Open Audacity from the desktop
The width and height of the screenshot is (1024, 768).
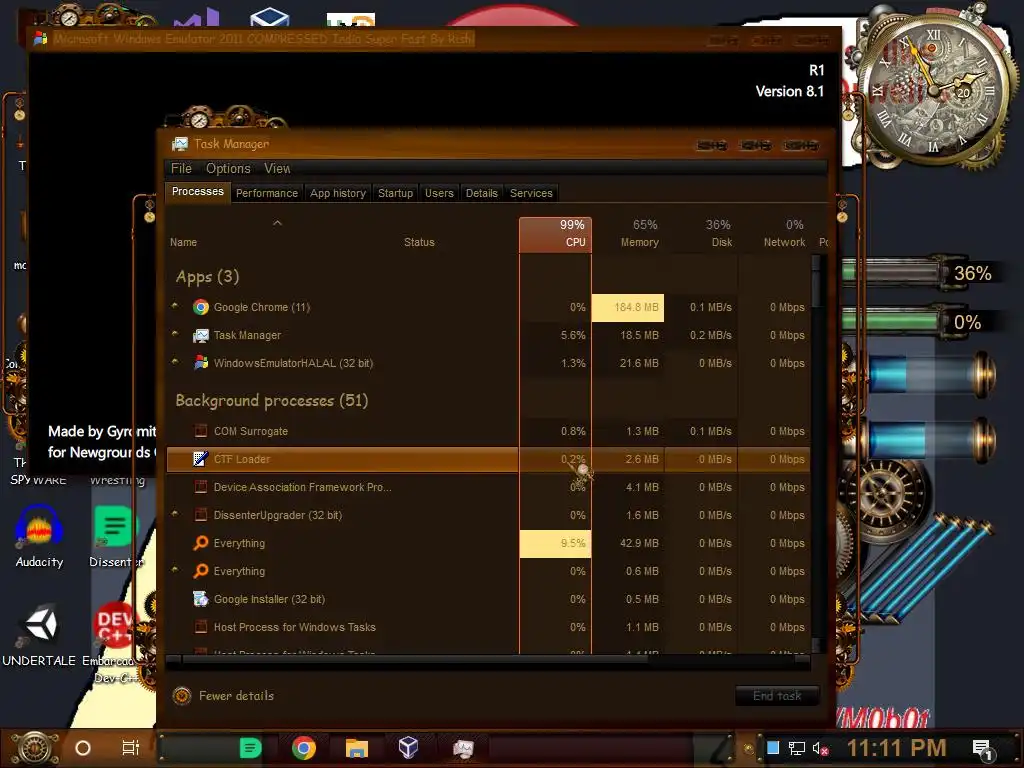point(39,536)
